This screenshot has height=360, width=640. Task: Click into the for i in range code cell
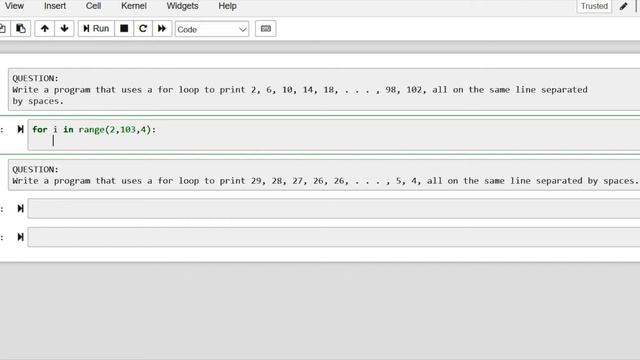pyautogui.click(x=334, y=135)
